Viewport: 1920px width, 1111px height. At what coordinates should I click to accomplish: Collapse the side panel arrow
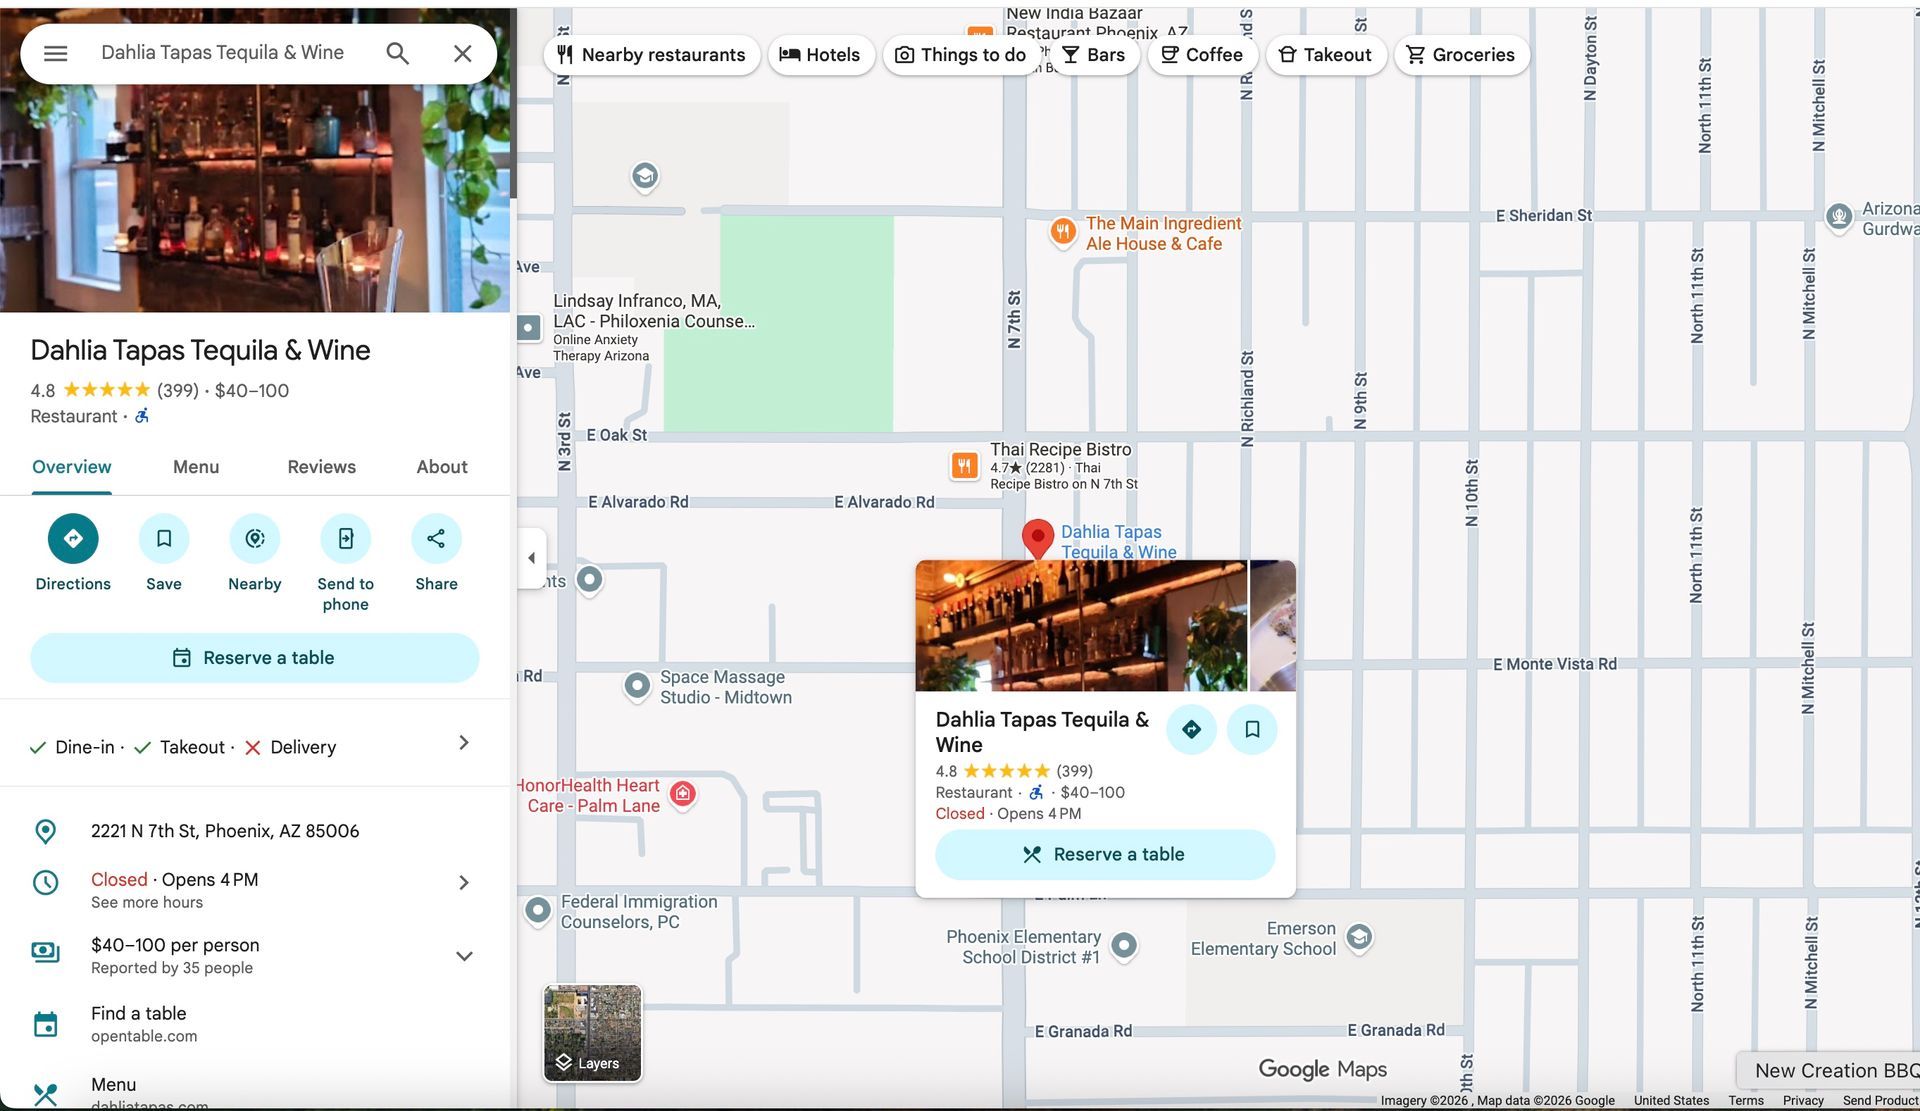(532, 558)
